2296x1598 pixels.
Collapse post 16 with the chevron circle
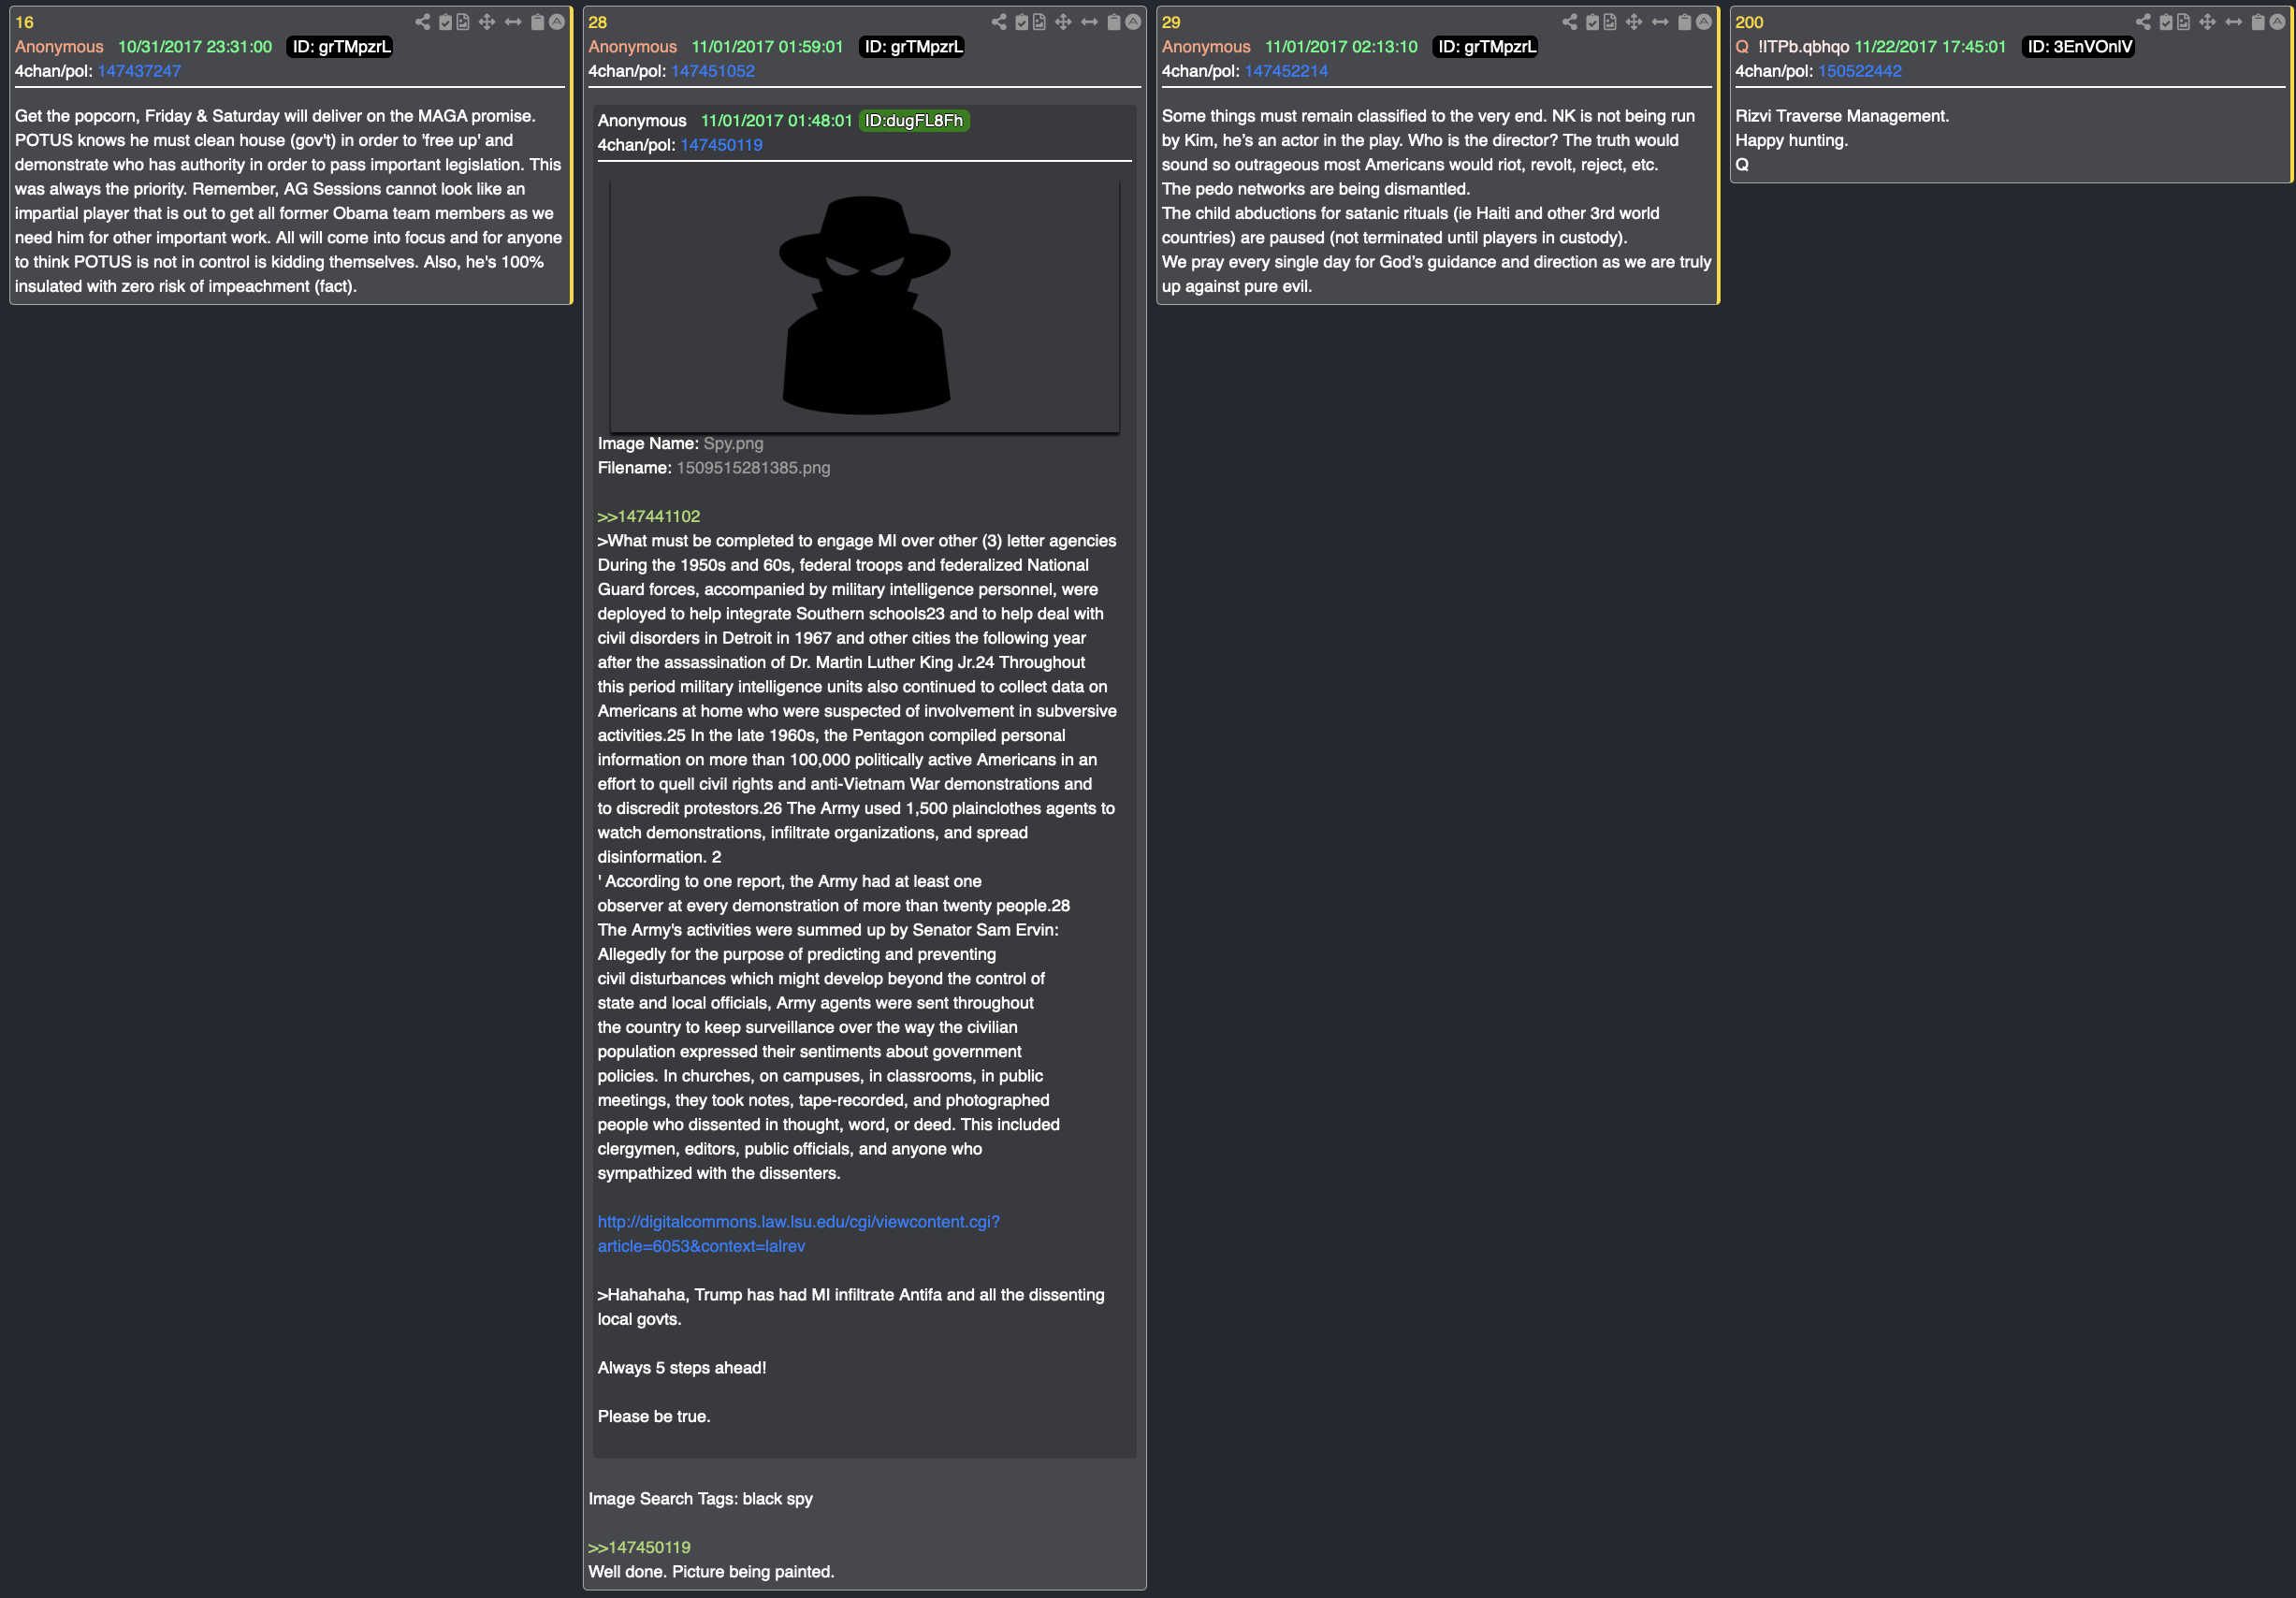coord(557,22)
